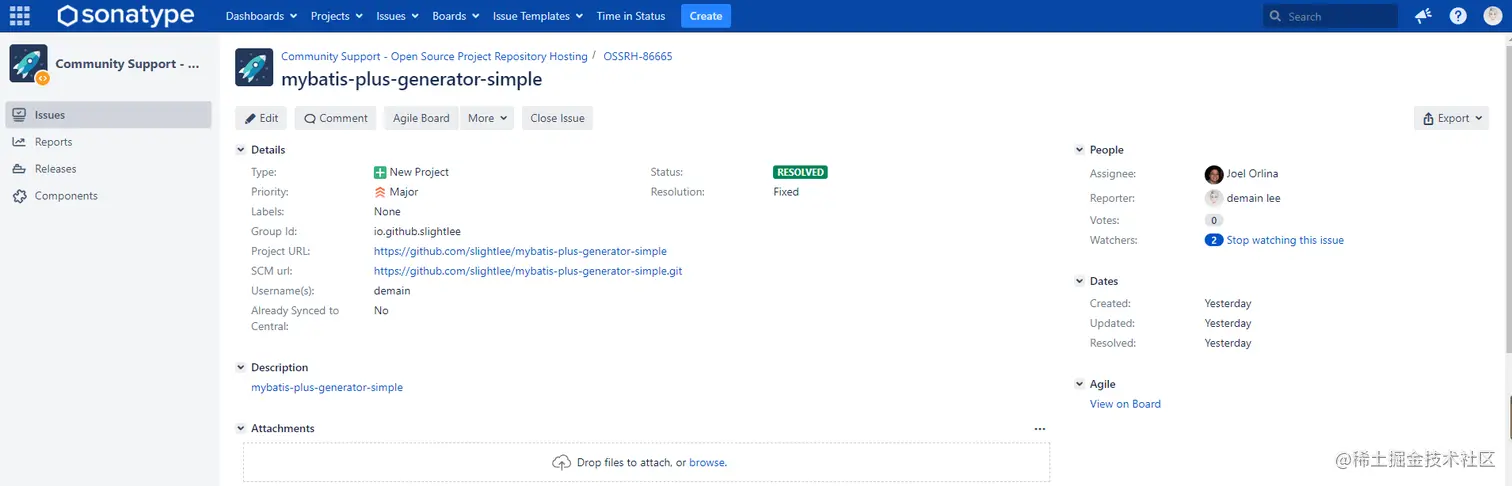1512x486 pixels.
Task: Open notifications megaphone icon
Action: (1423, 16)
